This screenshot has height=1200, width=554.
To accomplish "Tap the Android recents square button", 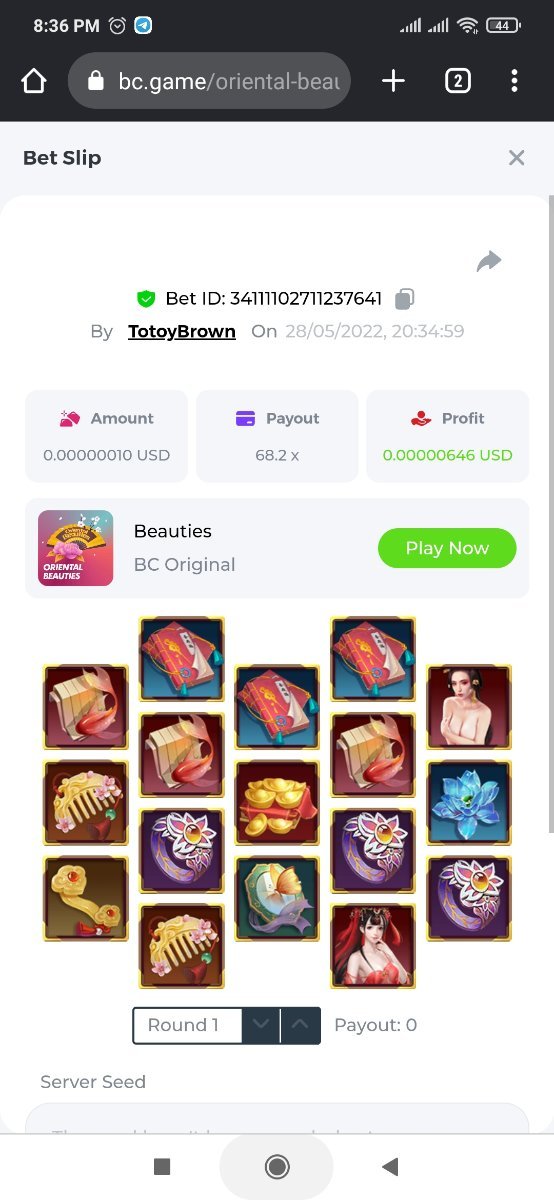I will coord(162,1166).
